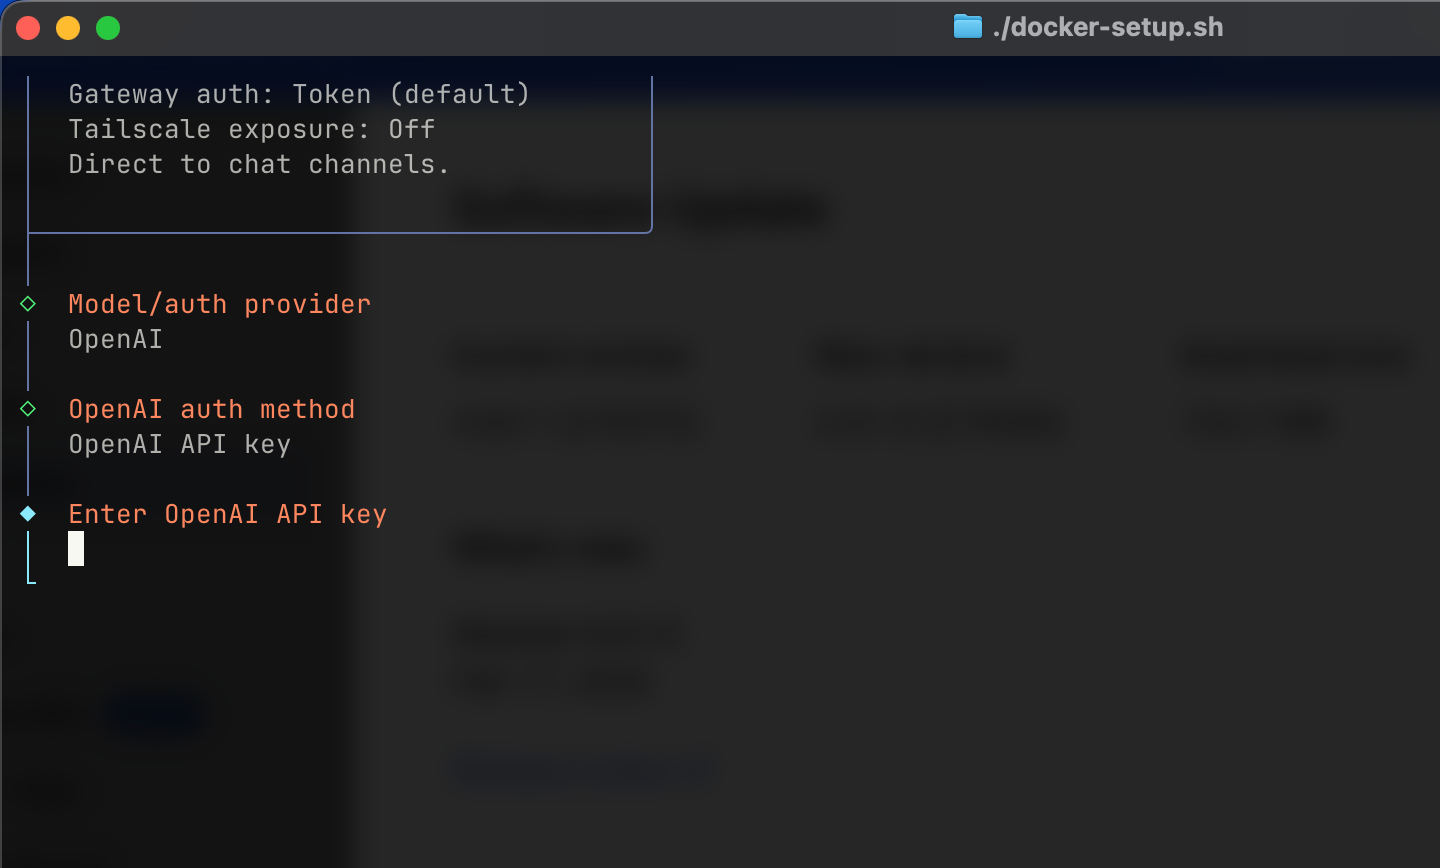Click the "Gateway auth: Token (default)" line
This screenshot has width=1440, height=868.
(298, 94)
